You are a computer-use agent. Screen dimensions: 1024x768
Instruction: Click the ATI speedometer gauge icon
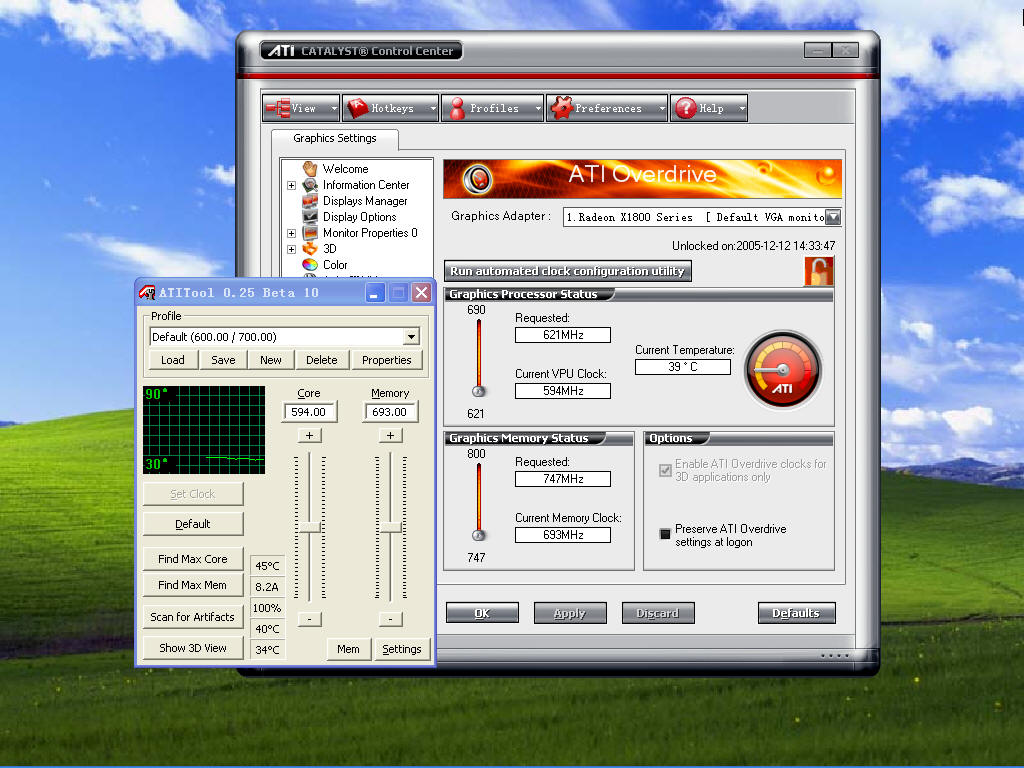[782, 370]
